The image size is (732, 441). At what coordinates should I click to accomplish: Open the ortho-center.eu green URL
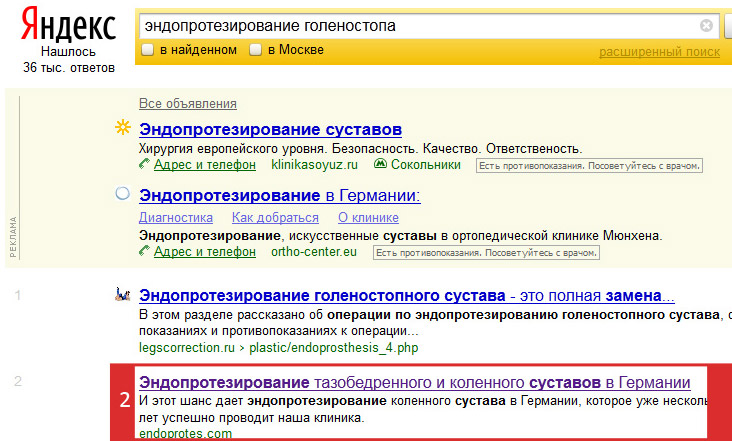pyautogui.click(x=314, y=252)
